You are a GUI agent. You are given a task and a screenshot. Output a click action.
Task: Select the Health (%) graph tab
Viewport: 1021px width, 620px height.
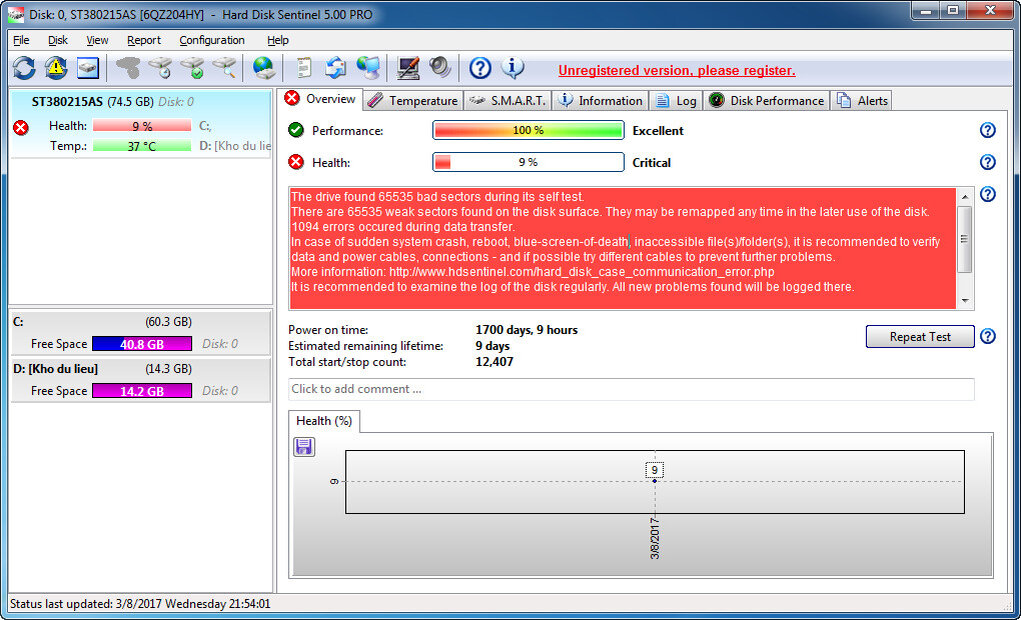pyautogui.click(x=324, y=421)
